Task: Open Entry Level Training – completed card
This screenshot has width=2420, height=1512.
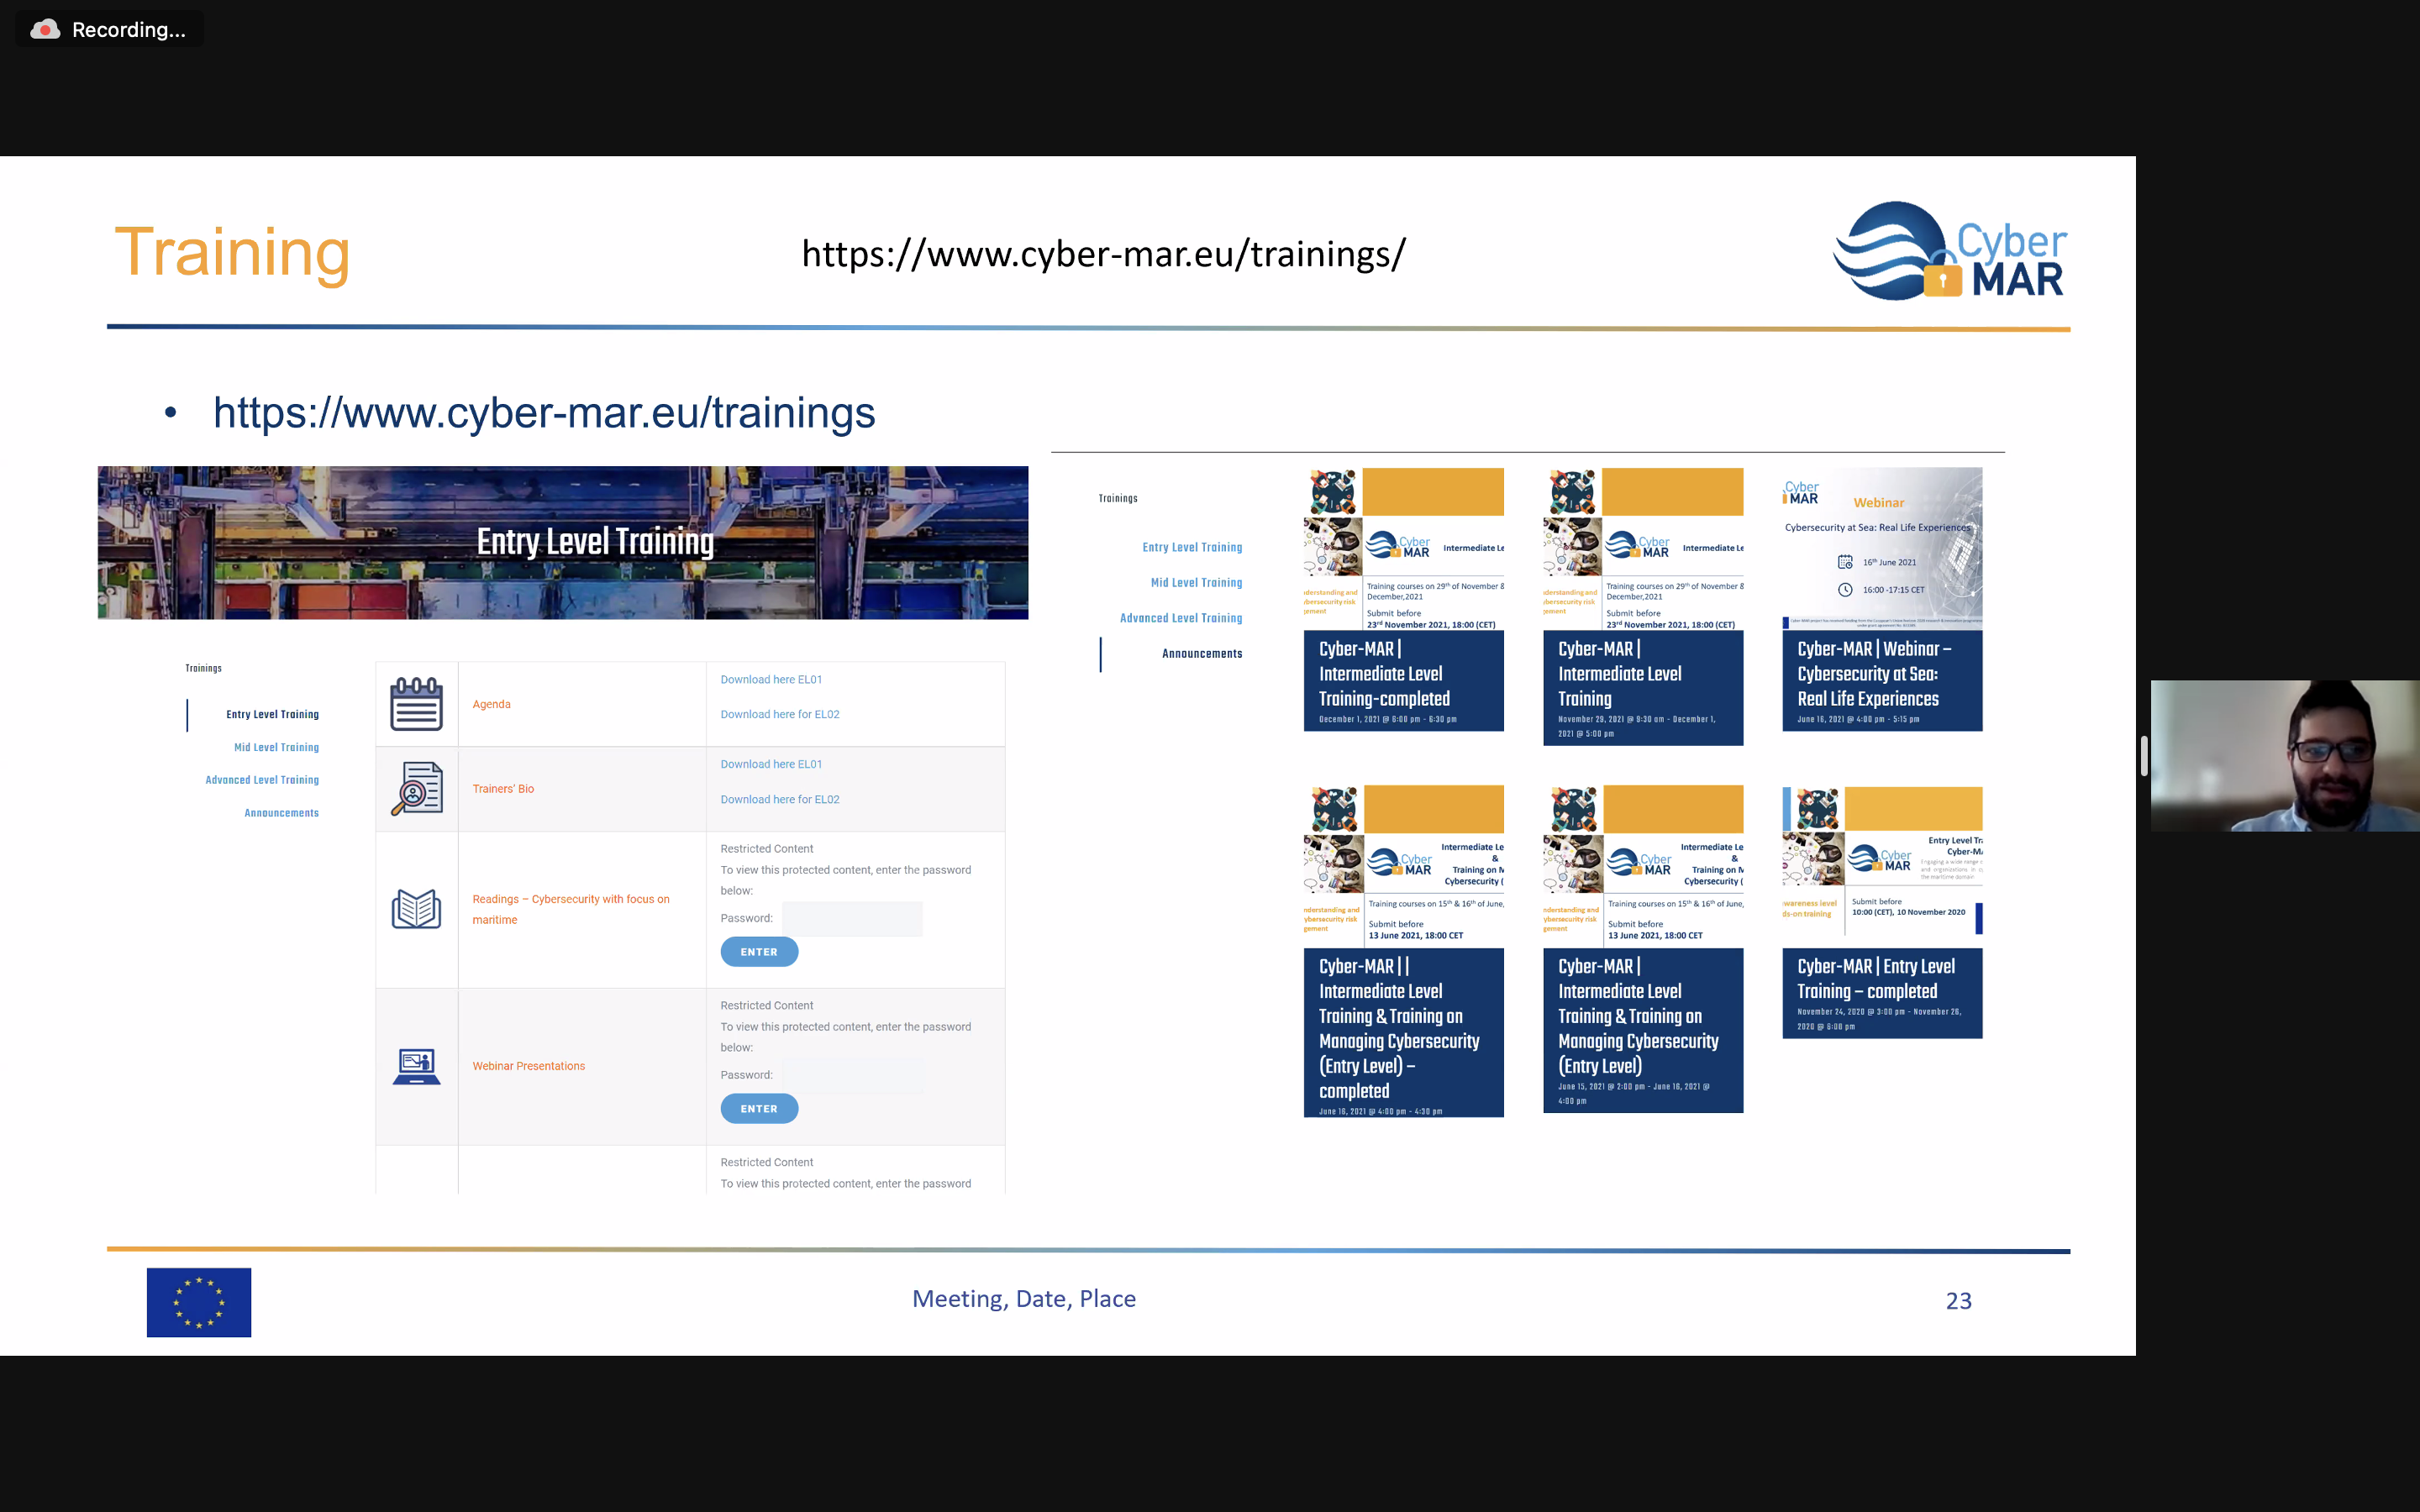Action: tap(1881, 911)
